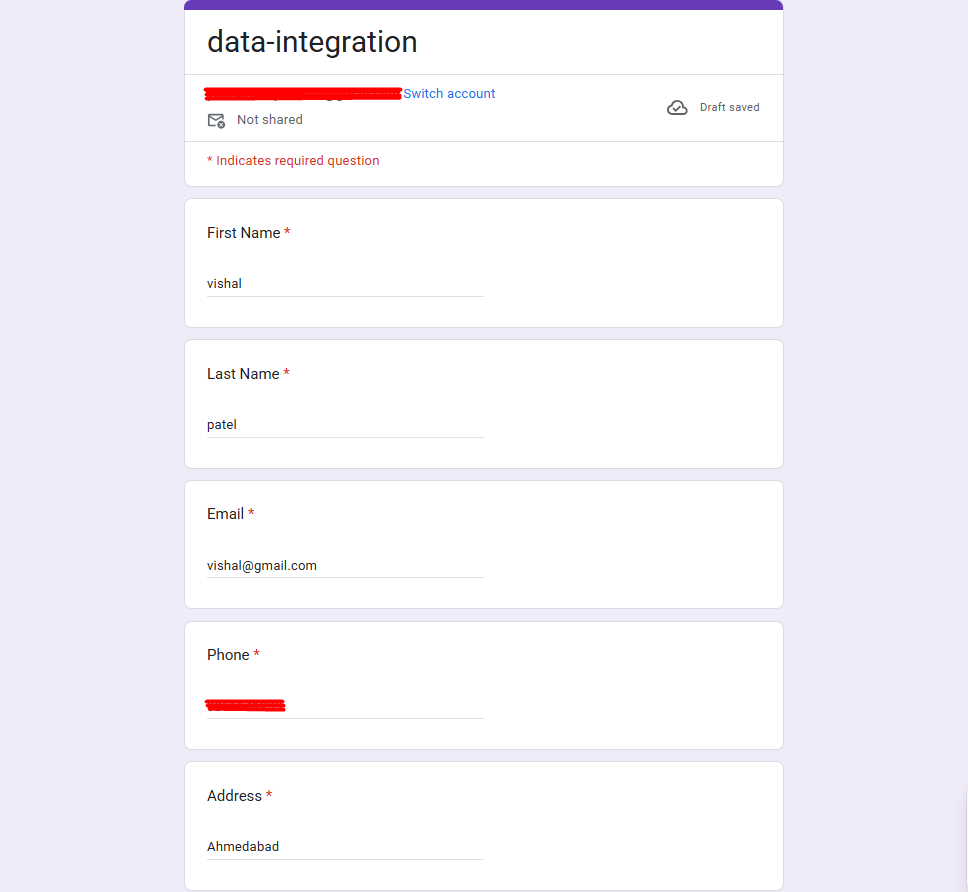The image size is (968, 892).
Task: Click the red asterisk beside First Name
Action: pyautogui.click(x=287, y=231)
